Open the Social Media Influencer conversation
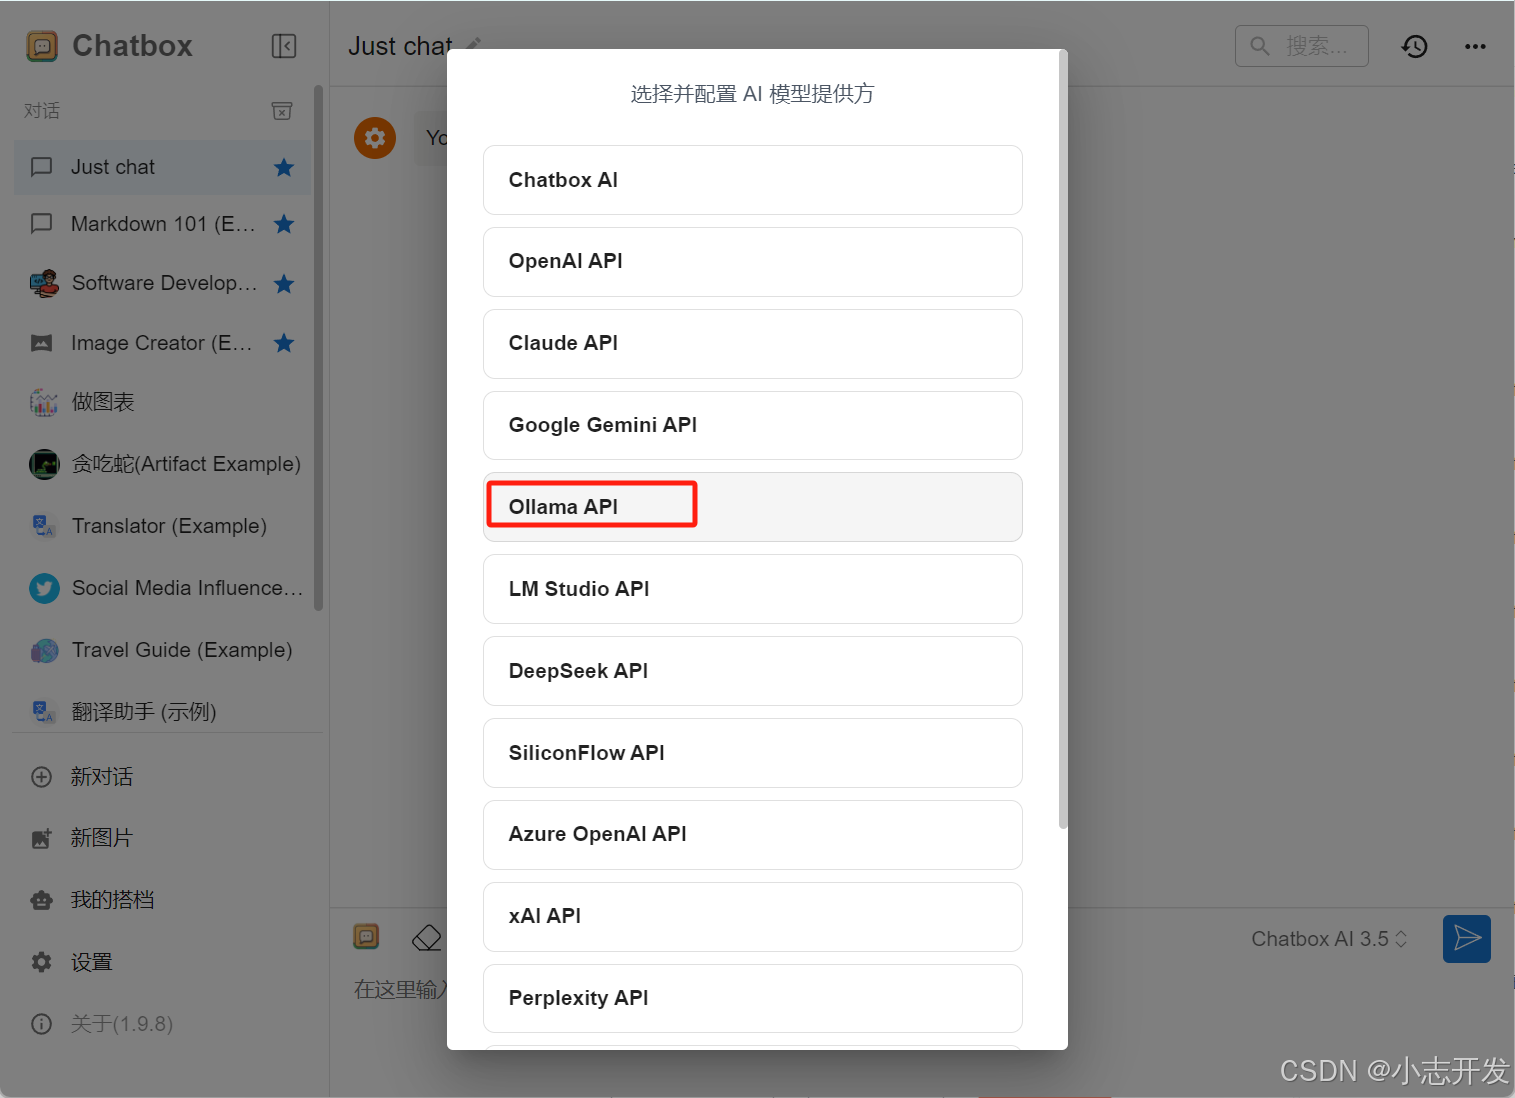 [x=162, y=588]
